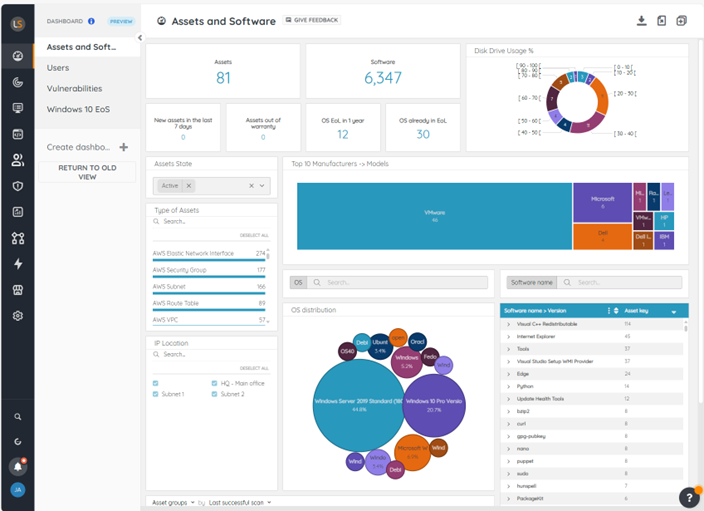Click the download icon in the header
Image resolution: width=704 pixels, height=511 pixels.
click(641, 21)
